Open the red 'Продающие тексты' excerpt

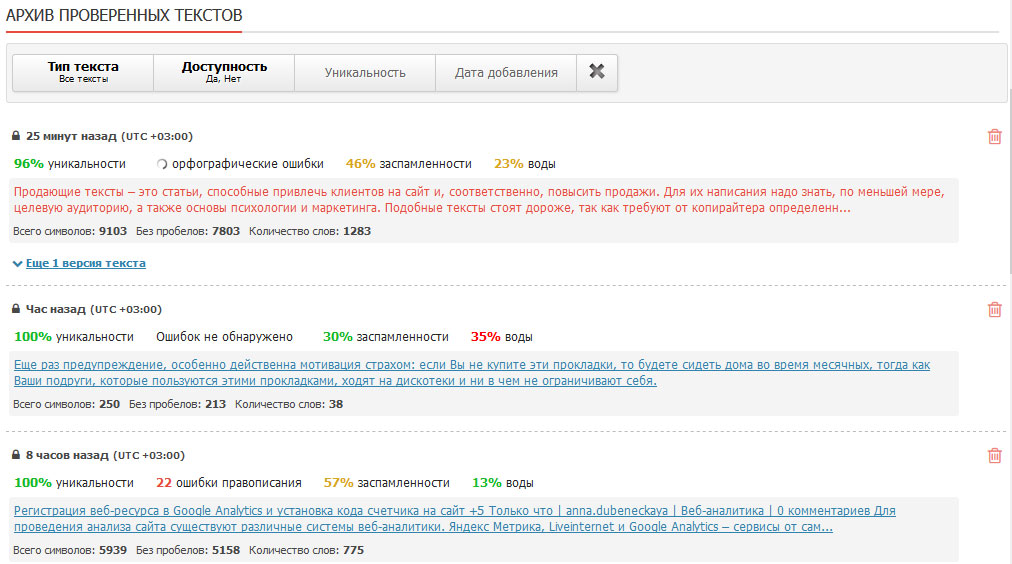pyautogui.click(x=479, y=200)
